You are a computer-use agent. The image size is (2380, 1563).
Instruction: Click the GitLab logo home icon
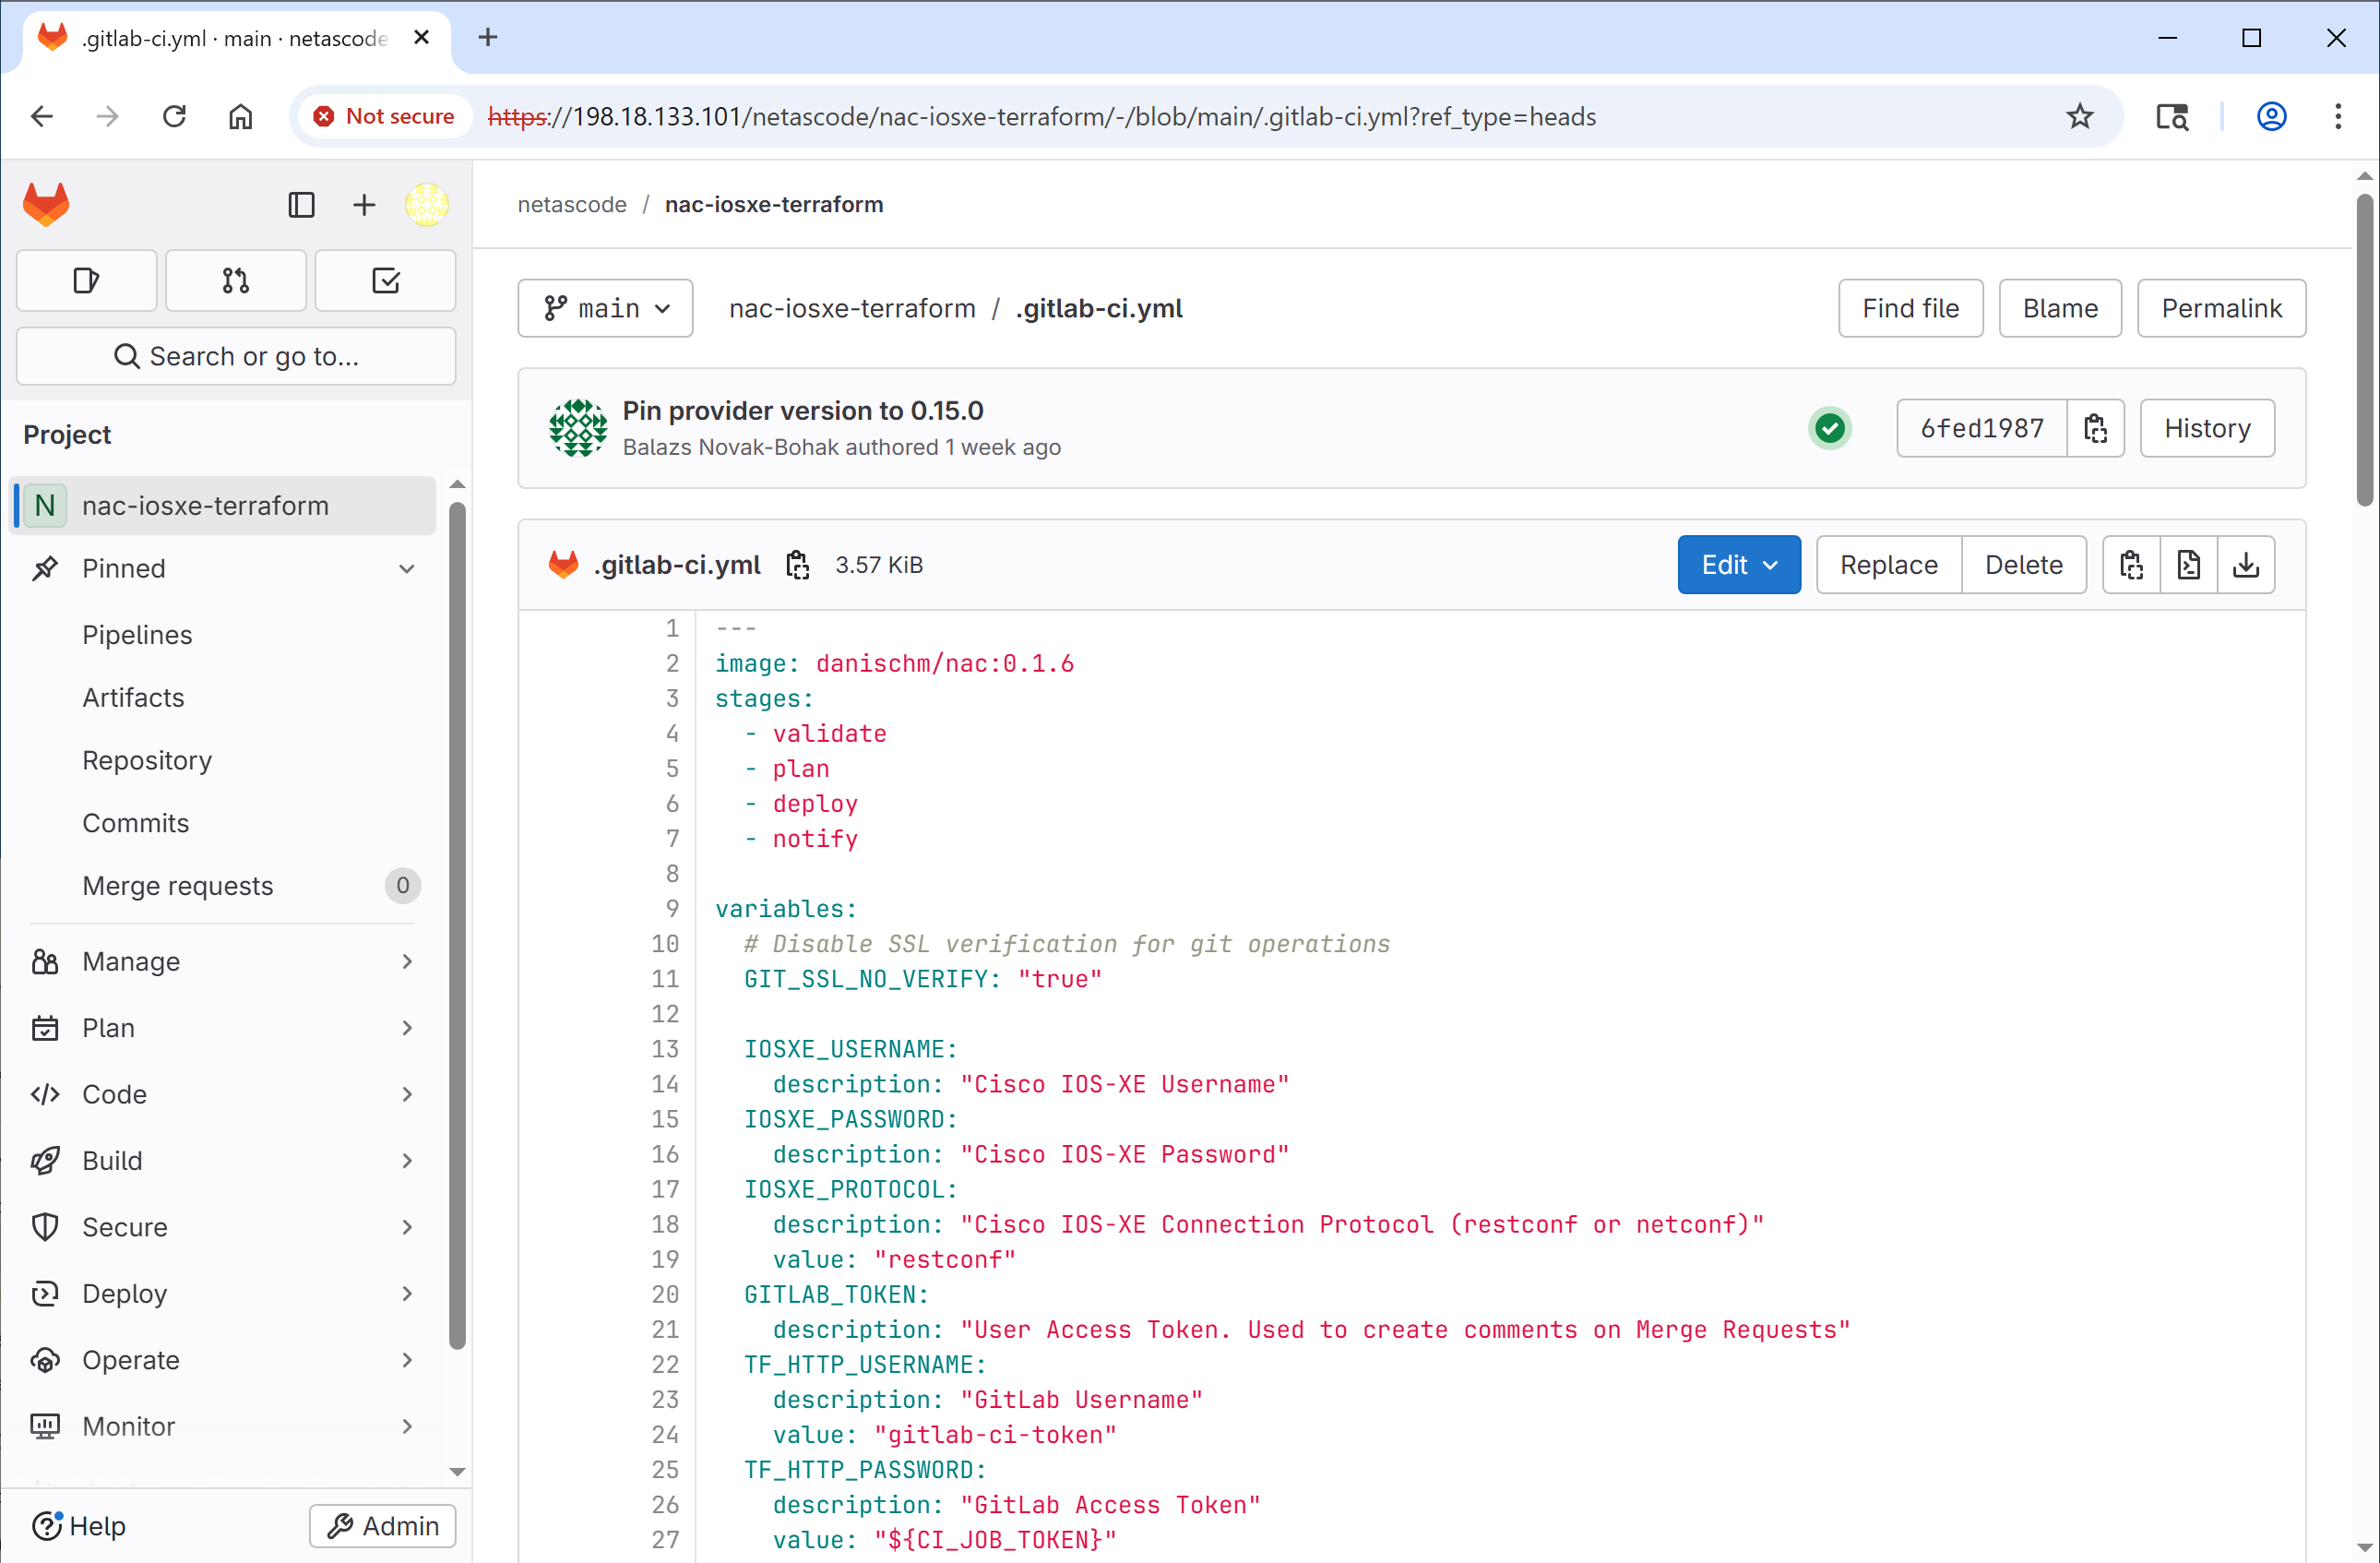pyautogui.click(x=46, y=204)
